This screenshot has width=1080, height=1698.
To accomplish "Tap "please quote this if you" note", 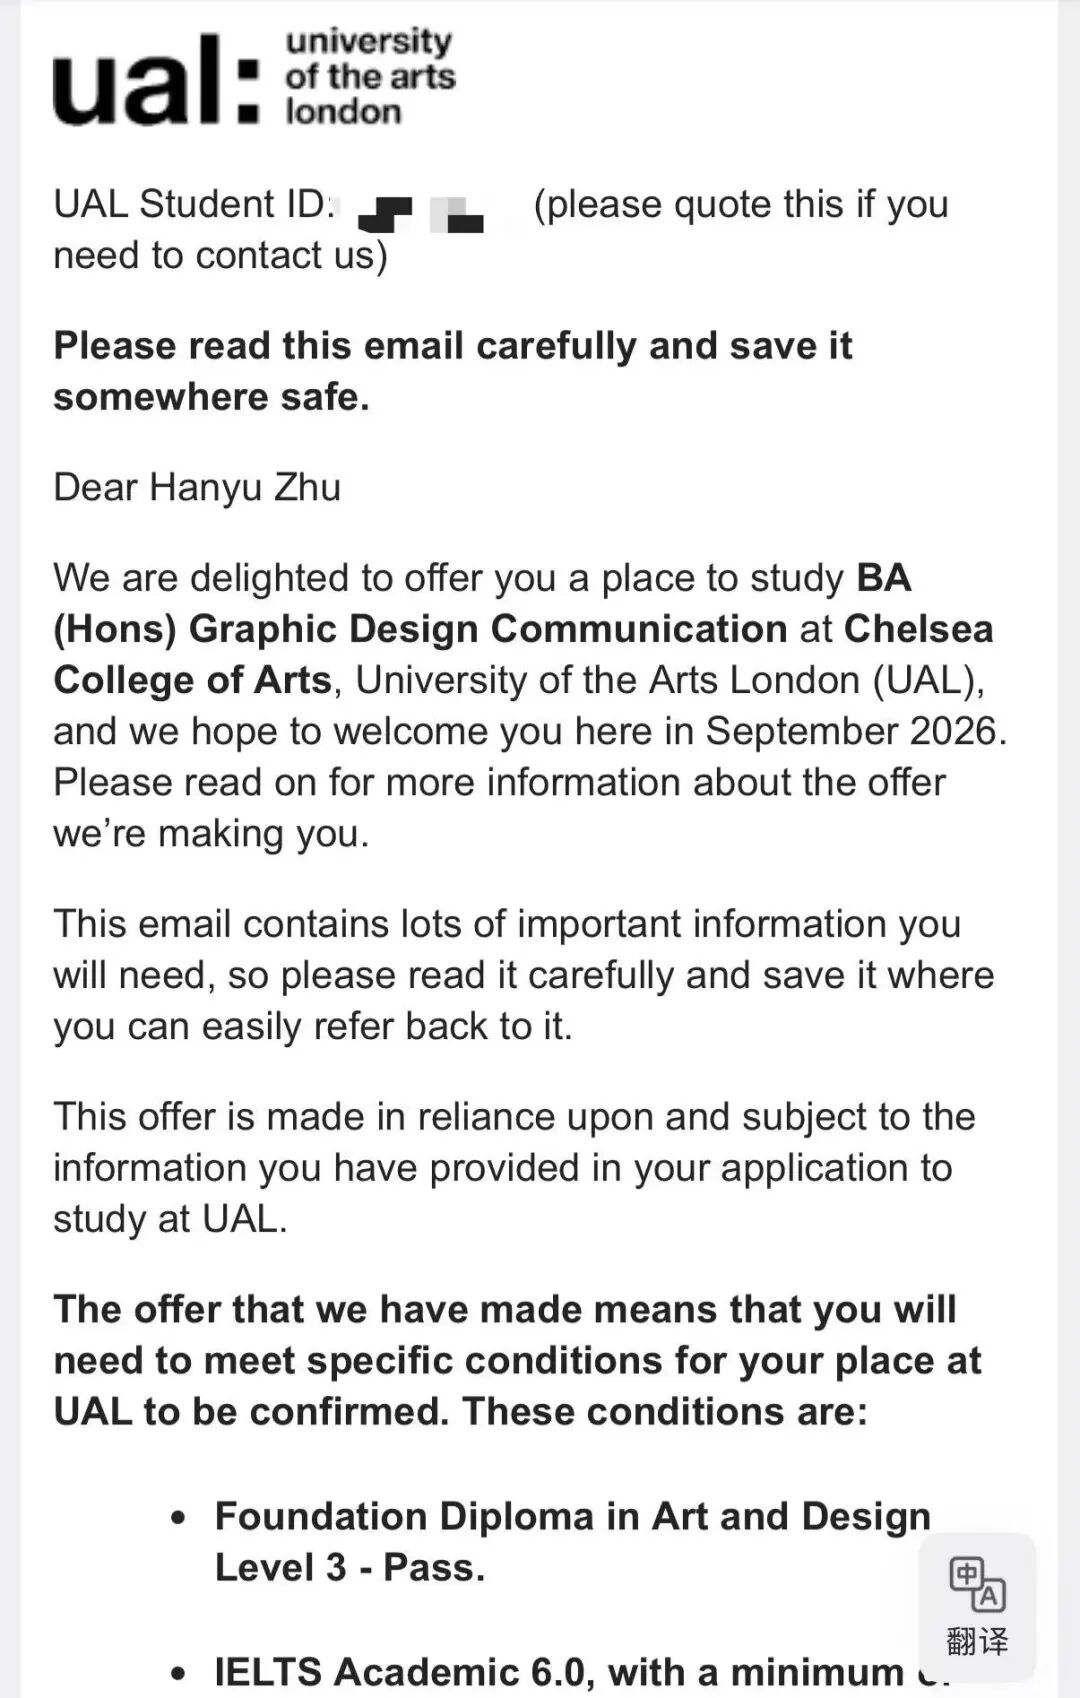I will (x=741, y=205).
